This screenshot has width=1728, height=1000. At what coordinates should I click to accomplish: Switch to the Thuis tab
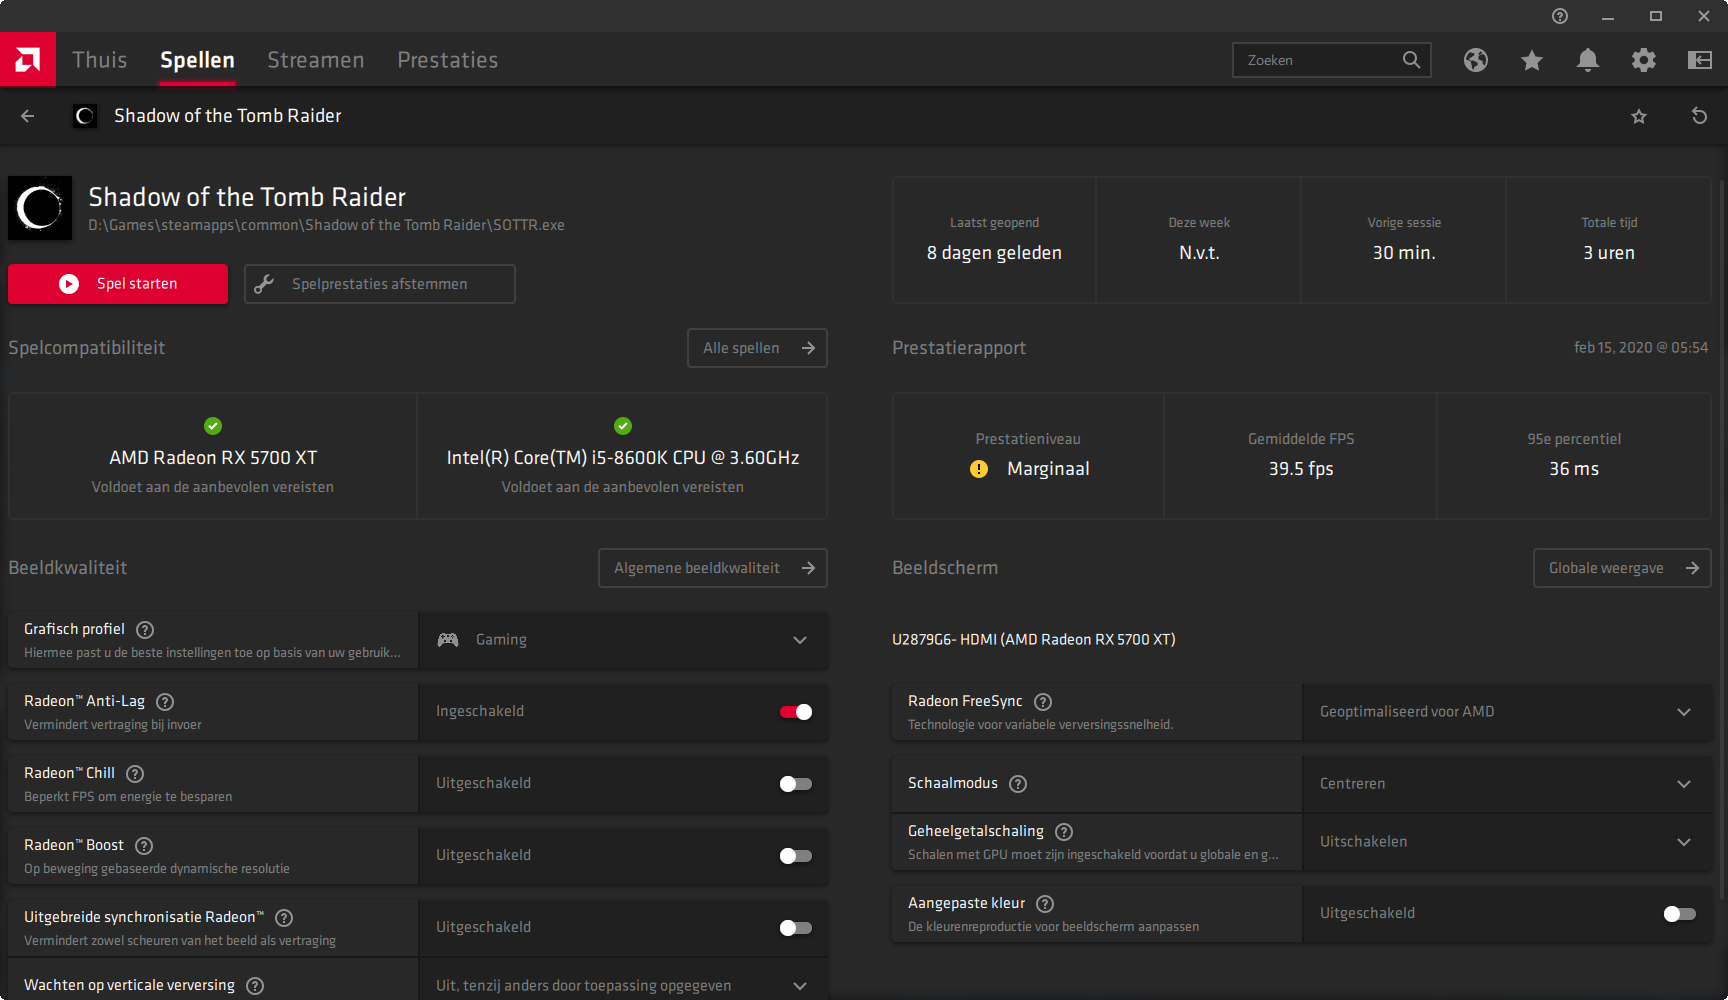coord(100,60)
